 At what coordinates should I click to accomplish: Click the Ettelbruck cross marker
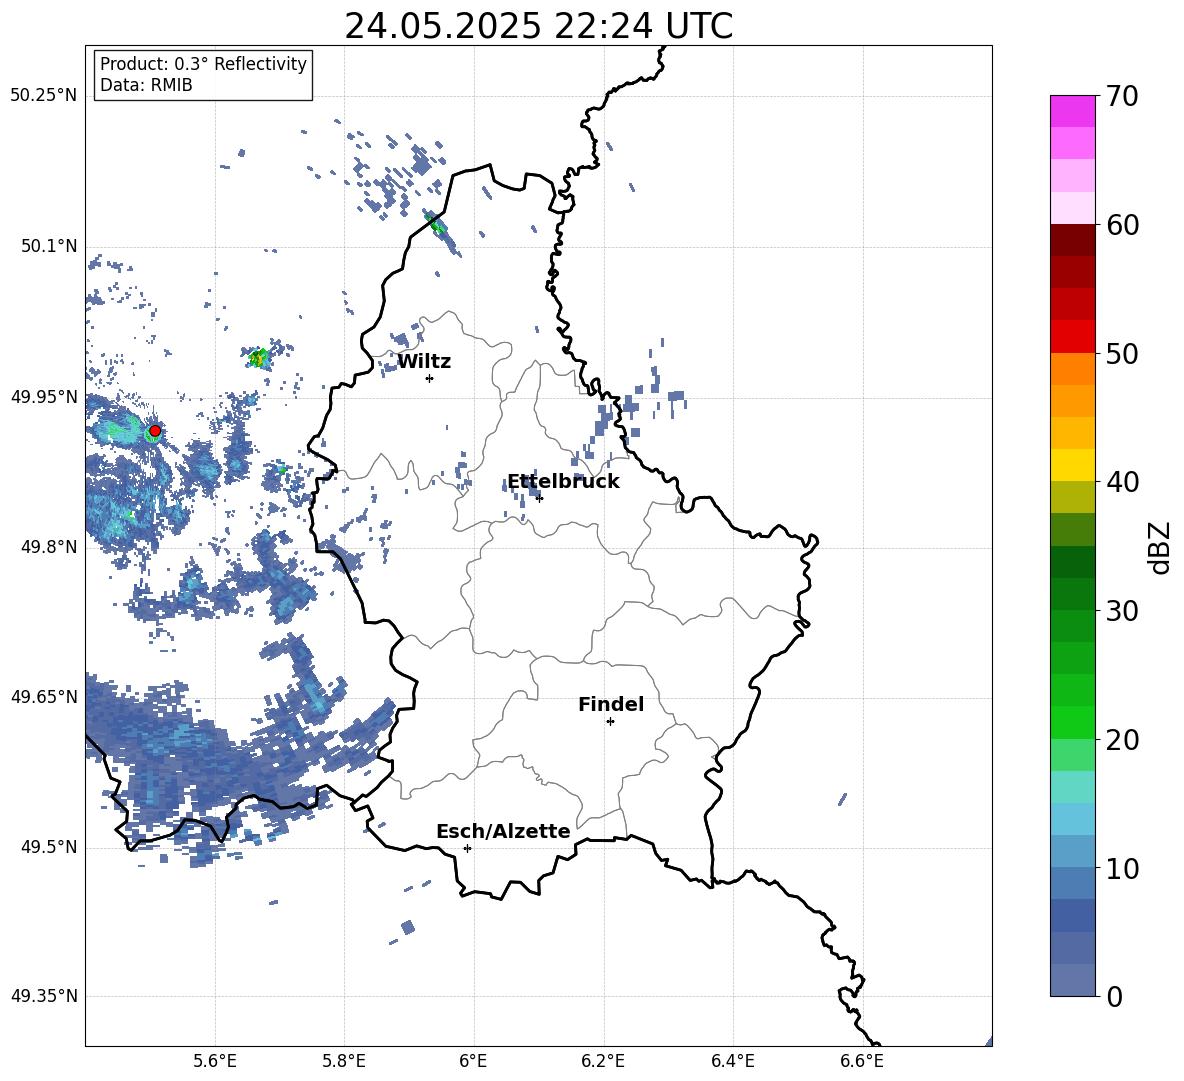click(x=539, y=498)
